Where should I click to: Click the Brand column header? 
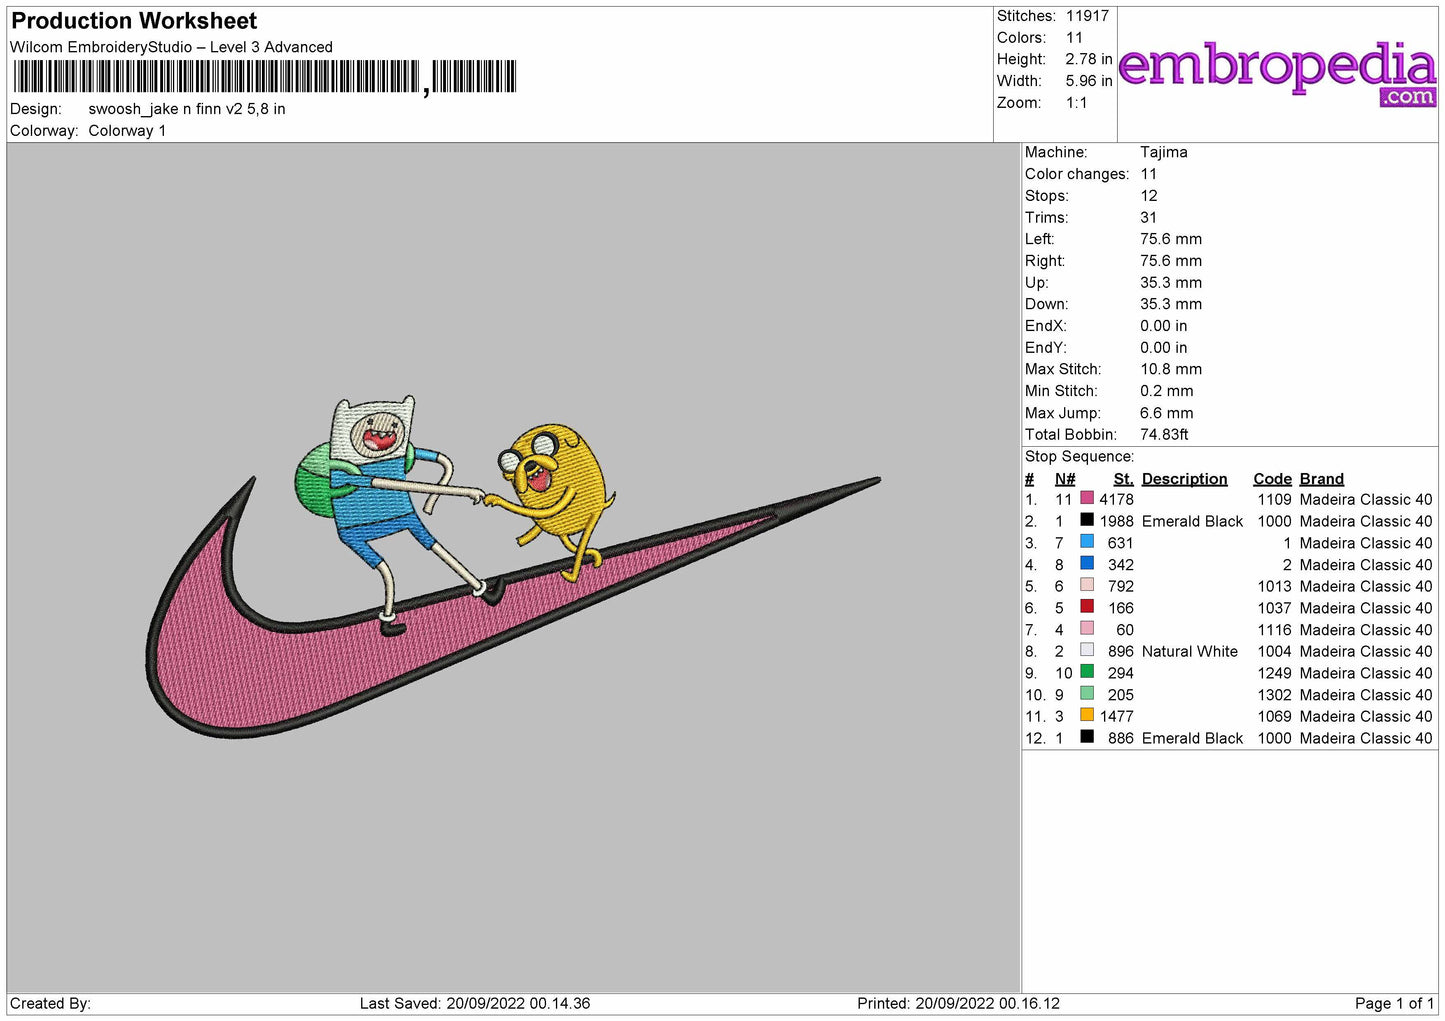(x=1321, y=479)
